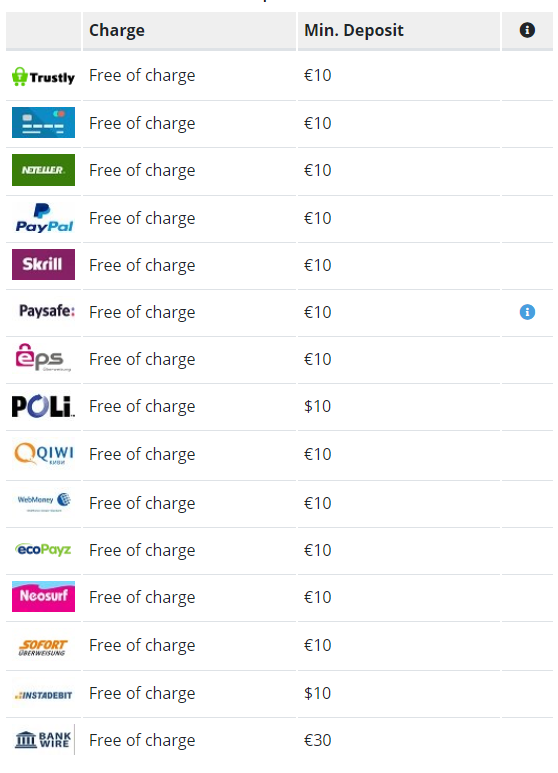Click the Trustly payment logo
The height and width of the screenshot is (773, 558).
click(43, 76)
